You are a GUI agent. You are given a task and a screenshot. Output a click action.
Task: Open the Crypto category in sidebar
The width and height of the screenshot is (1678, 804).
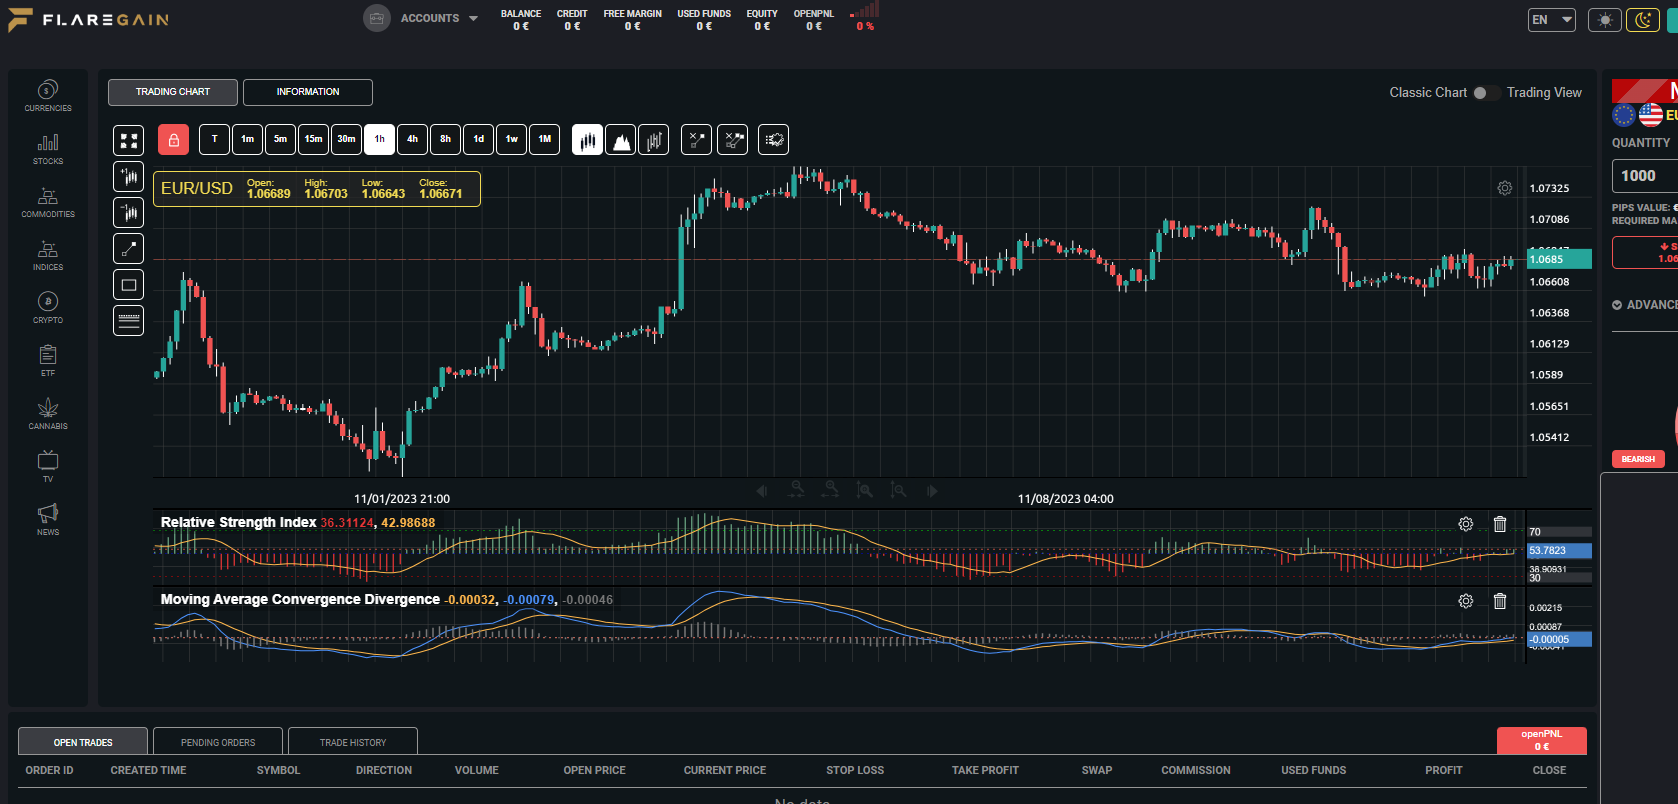click(x=48, y=307)
